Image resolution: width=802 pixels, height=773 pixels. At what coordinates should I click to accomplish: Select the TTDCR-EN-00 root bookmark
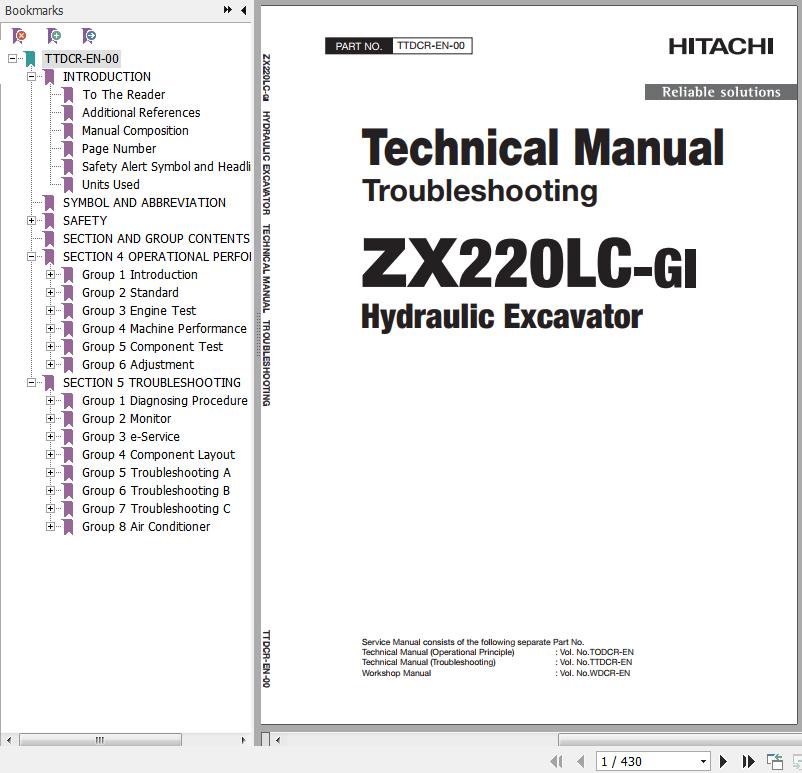pos(81,58)
